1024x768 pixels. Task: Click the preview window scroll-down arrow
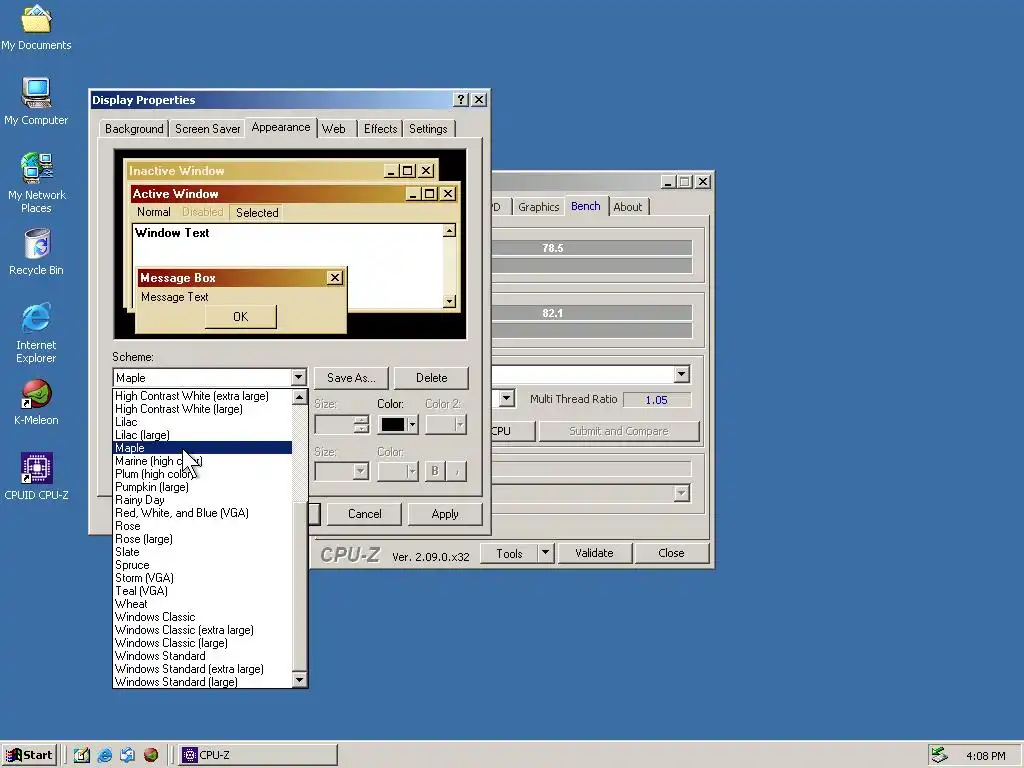click(449, 301)
